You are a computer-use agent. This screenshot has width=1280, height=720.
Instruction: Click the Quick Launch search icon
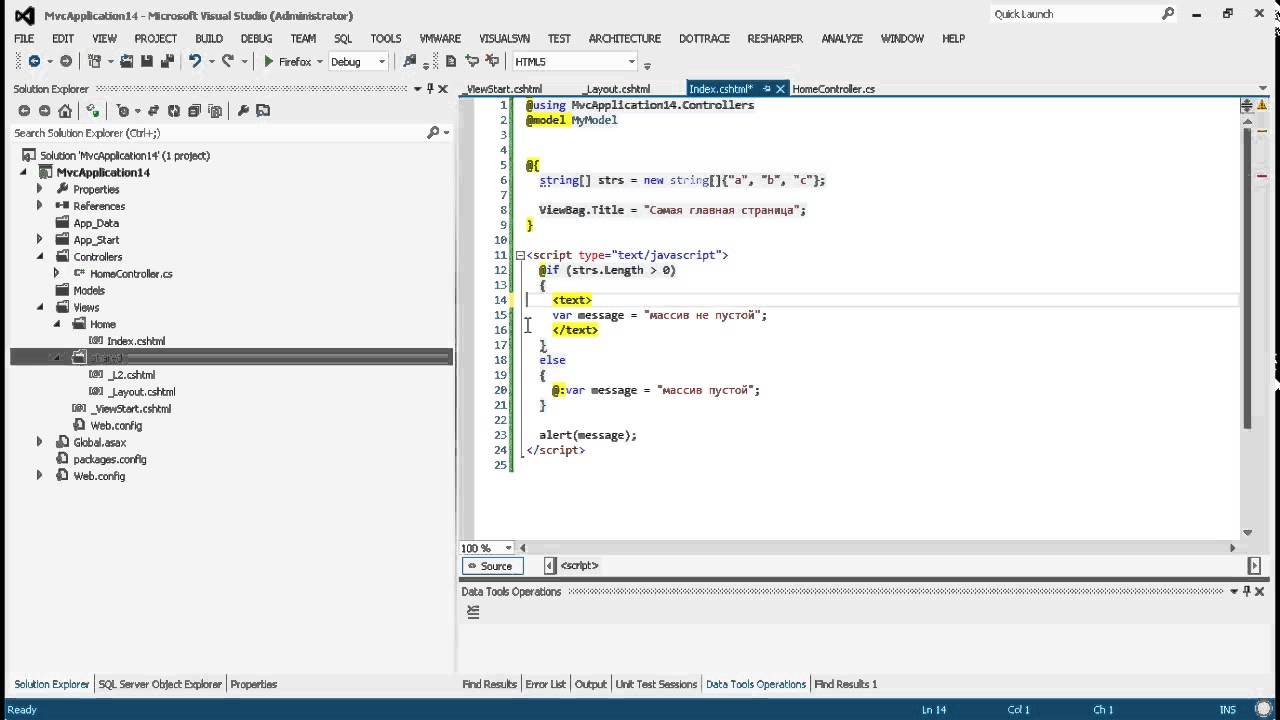(1167, 14)
